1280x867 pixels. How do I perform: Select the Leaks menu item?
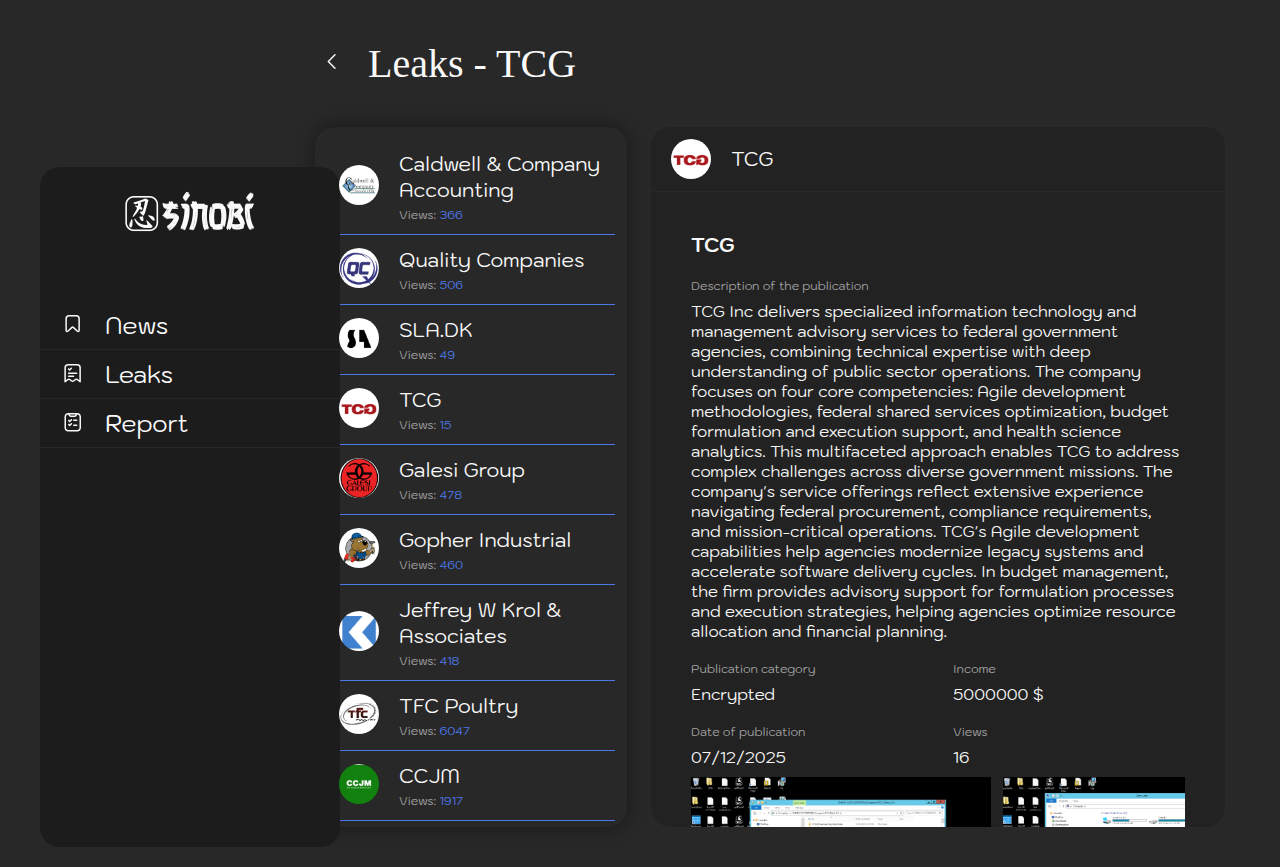click(x=139, y=375)
